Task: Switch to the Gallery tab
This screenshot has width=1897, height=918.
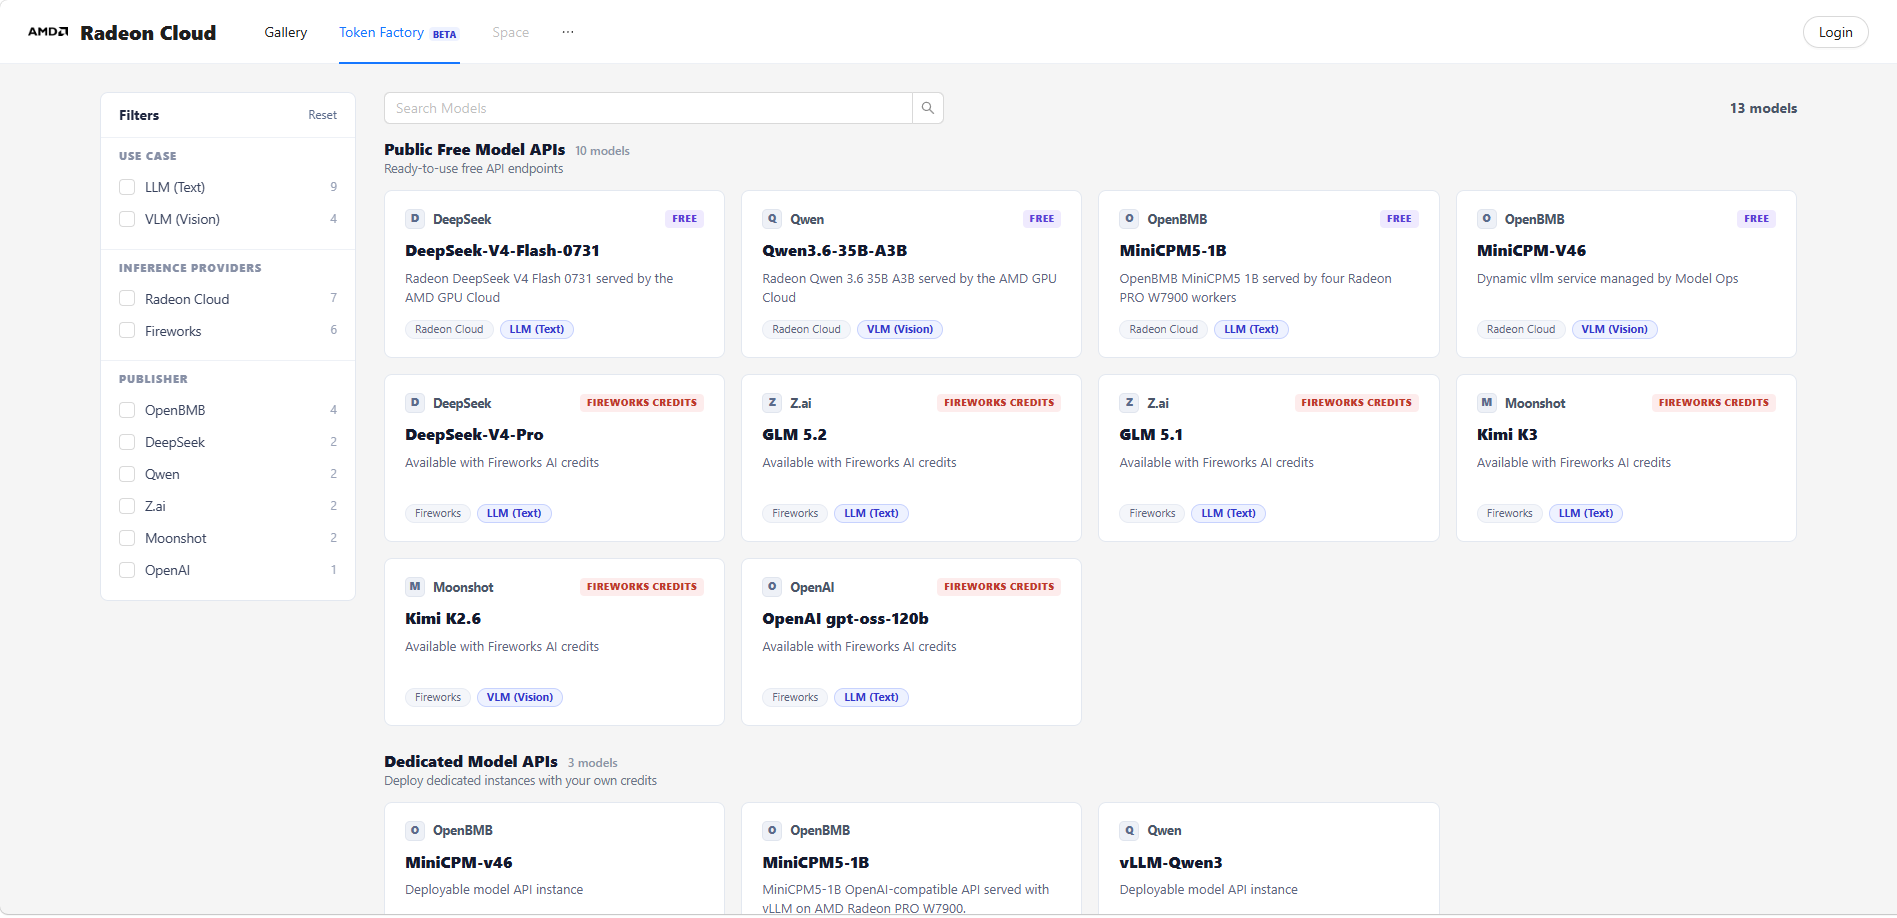Action: tap(286, 32)
